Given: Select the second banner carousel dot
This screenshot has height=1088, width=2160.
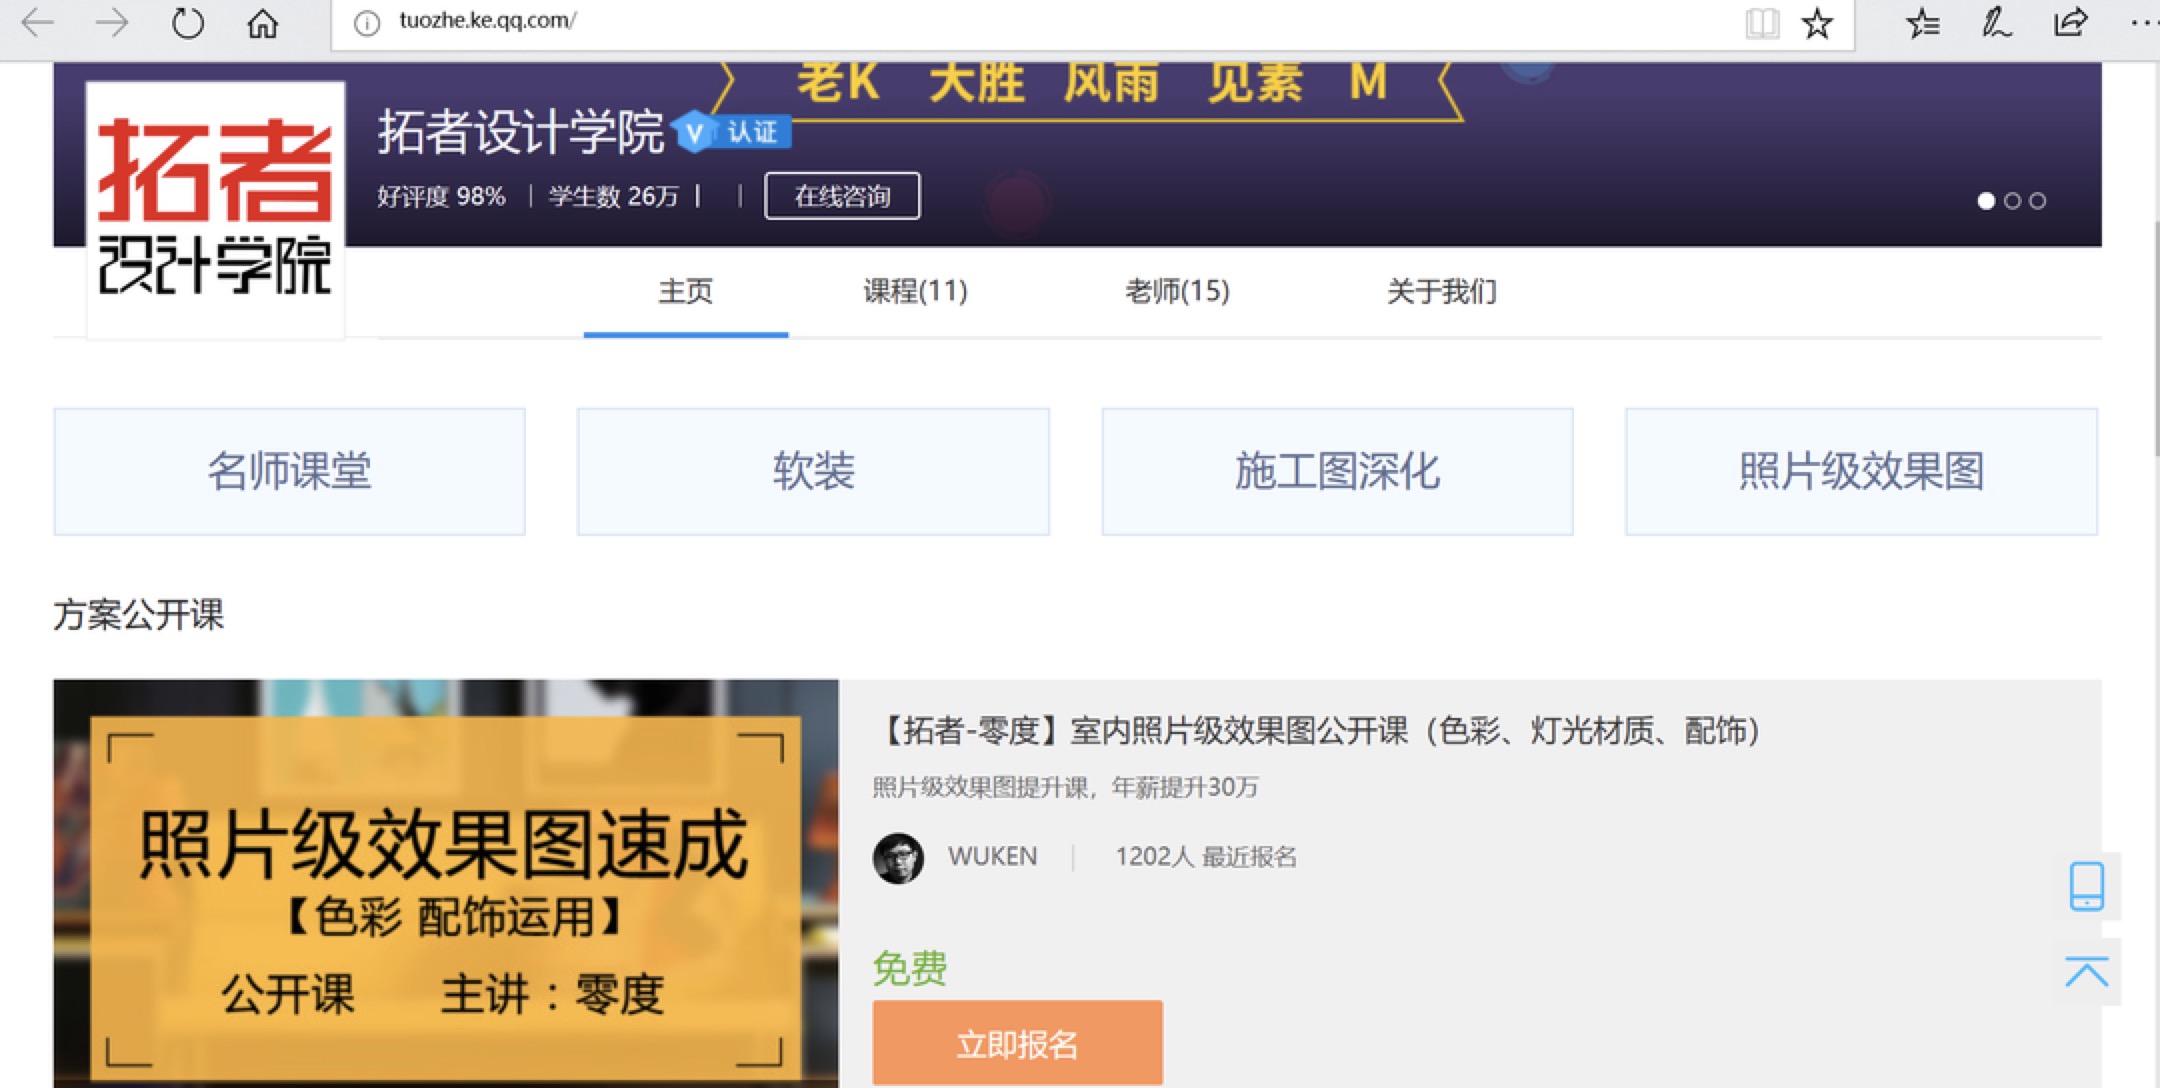Looking at the screenshot, I should coord(2012,201).
